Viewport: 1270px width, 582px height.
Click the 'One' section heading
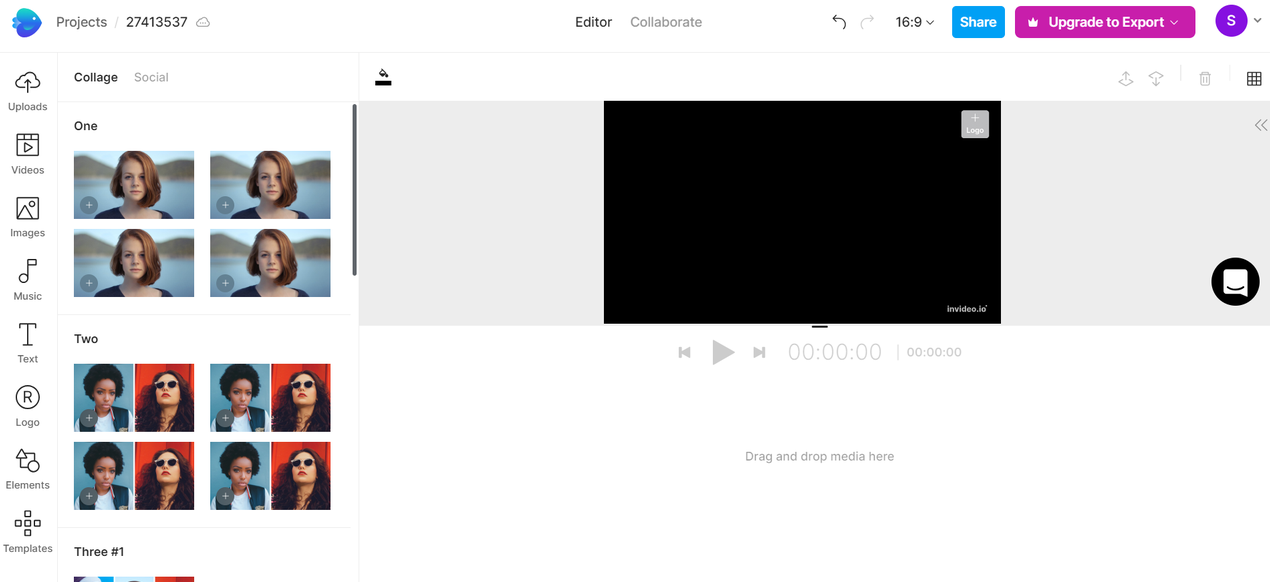(x=86, y=126)
